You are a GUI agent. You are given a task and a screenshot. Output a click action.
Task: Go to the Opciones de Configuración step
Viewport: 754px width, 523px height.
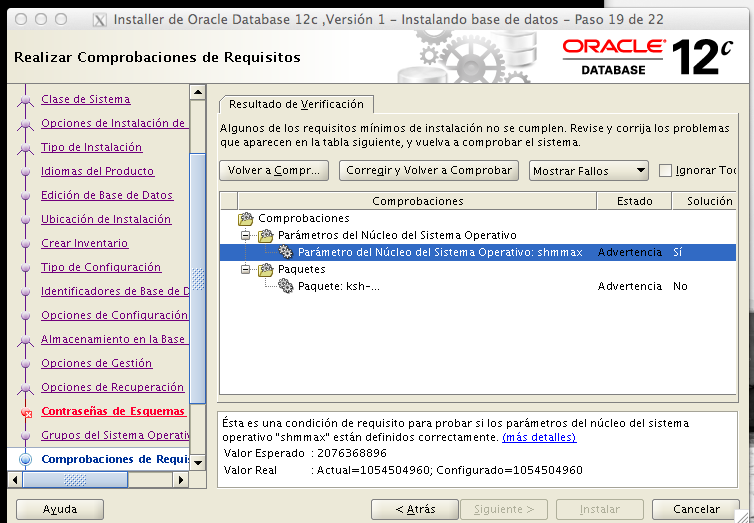tap(114, 316)
